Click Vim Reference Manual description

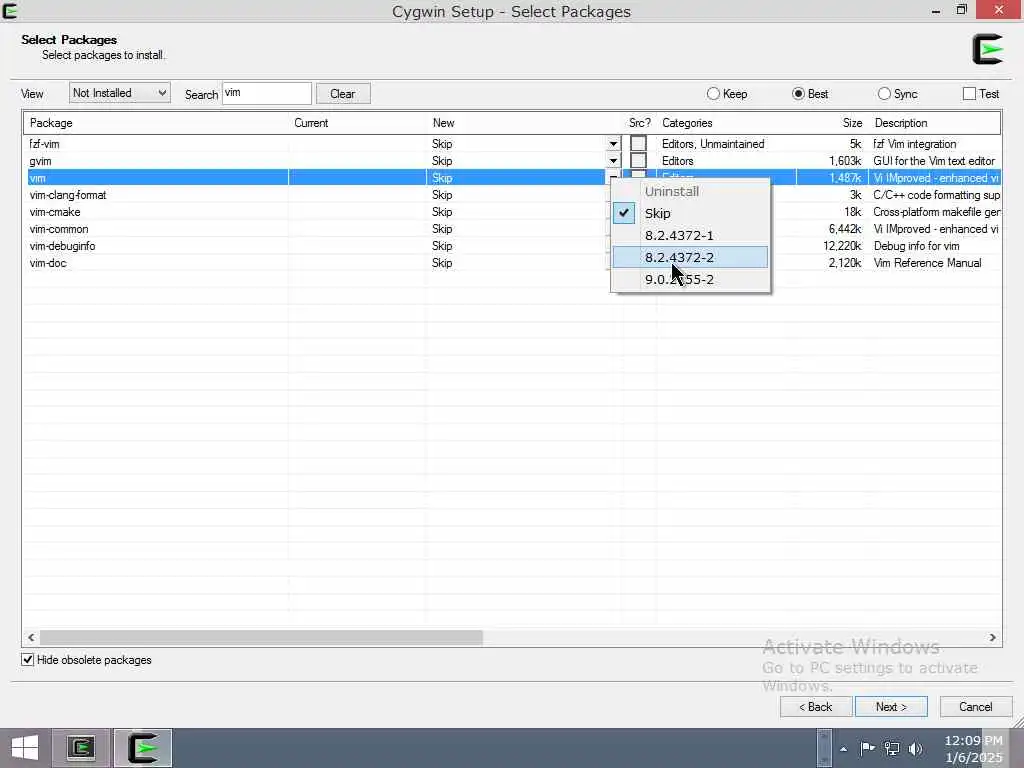(927, 263)
